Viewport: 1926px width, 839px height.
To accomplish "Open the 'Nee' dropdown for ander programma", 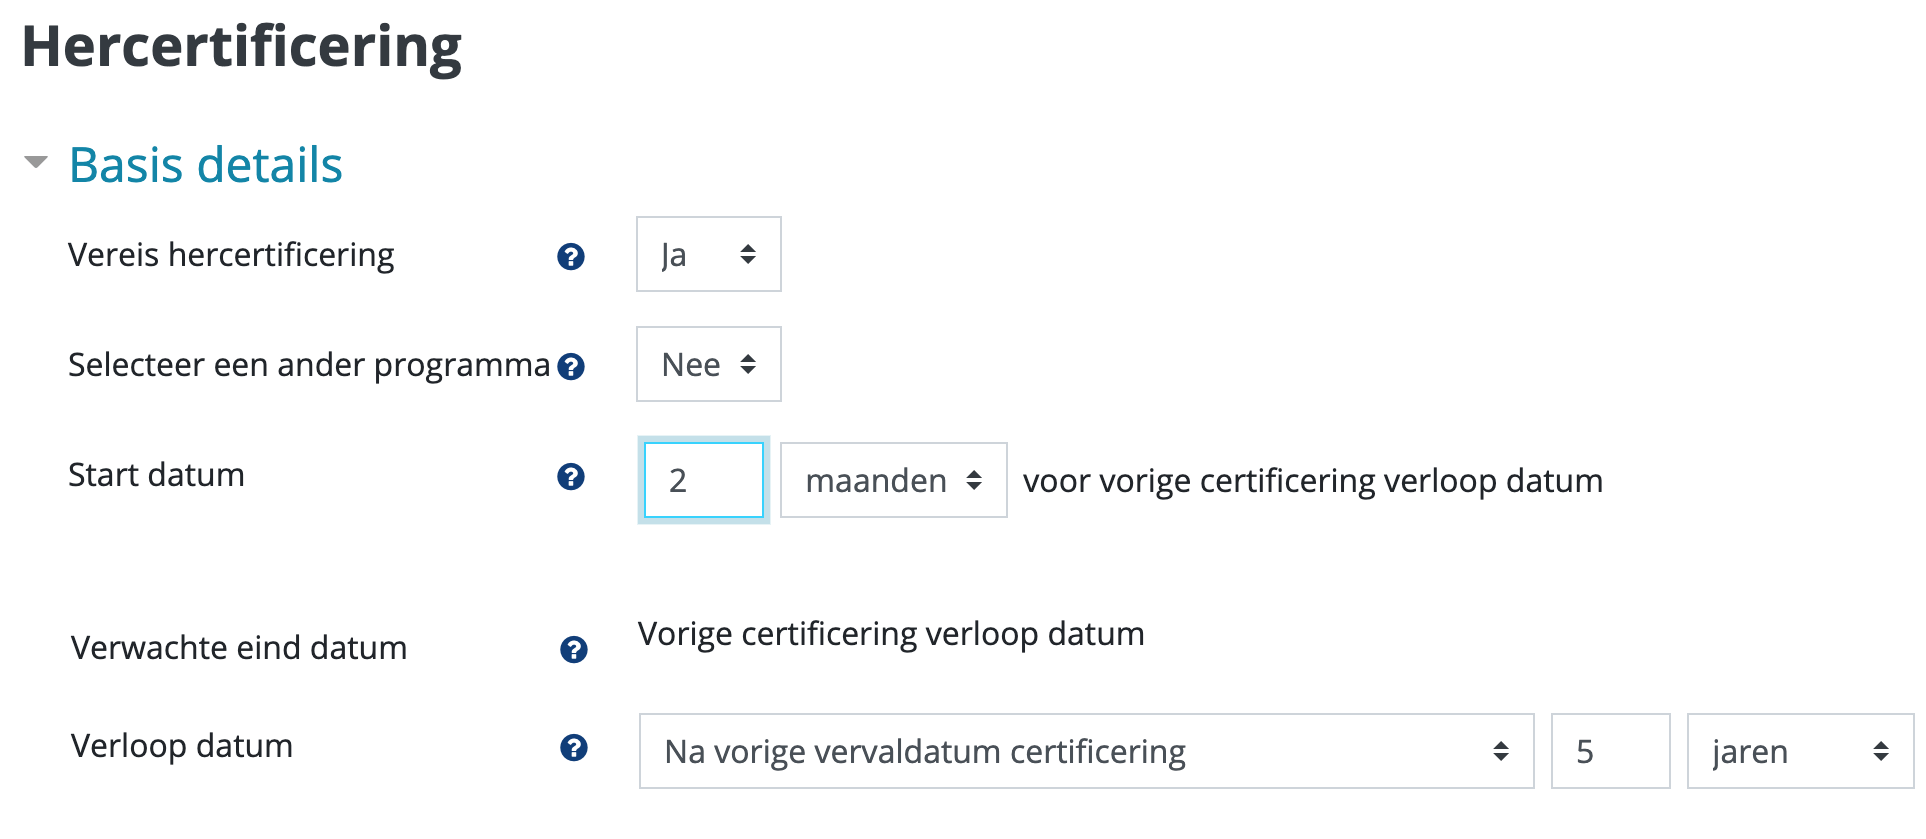I will (x=709, y=364).
